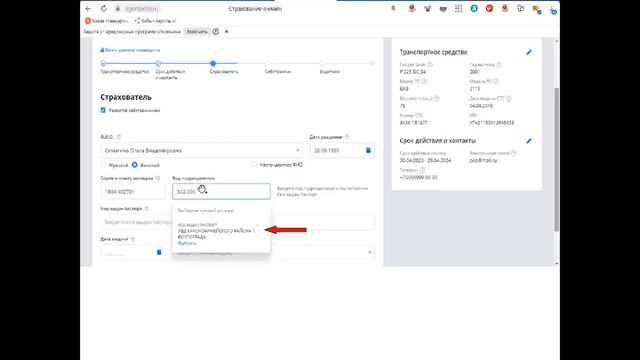
Task: Click the Дата рождения input field
Action: (342, 150)
